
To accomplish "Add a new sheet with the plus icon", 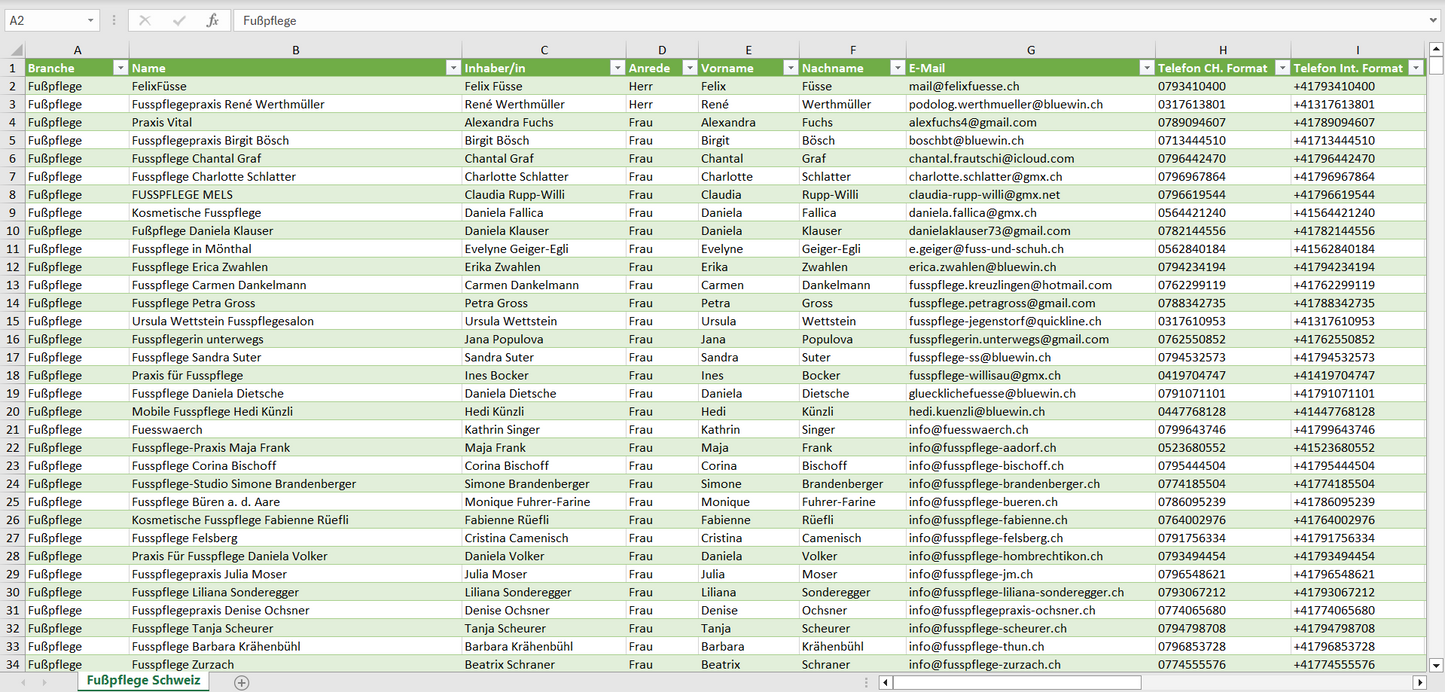I will (x=241, y=682).
